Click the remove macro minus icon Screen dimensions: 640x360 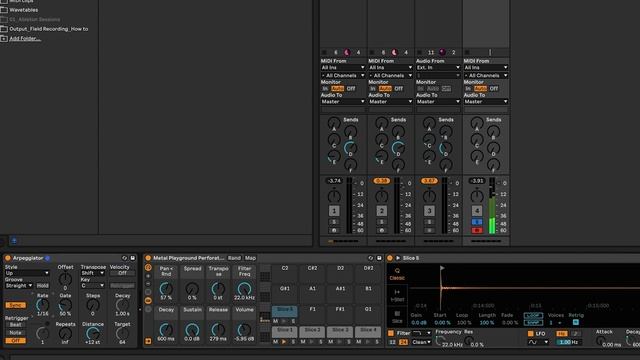tap(148, 284)
